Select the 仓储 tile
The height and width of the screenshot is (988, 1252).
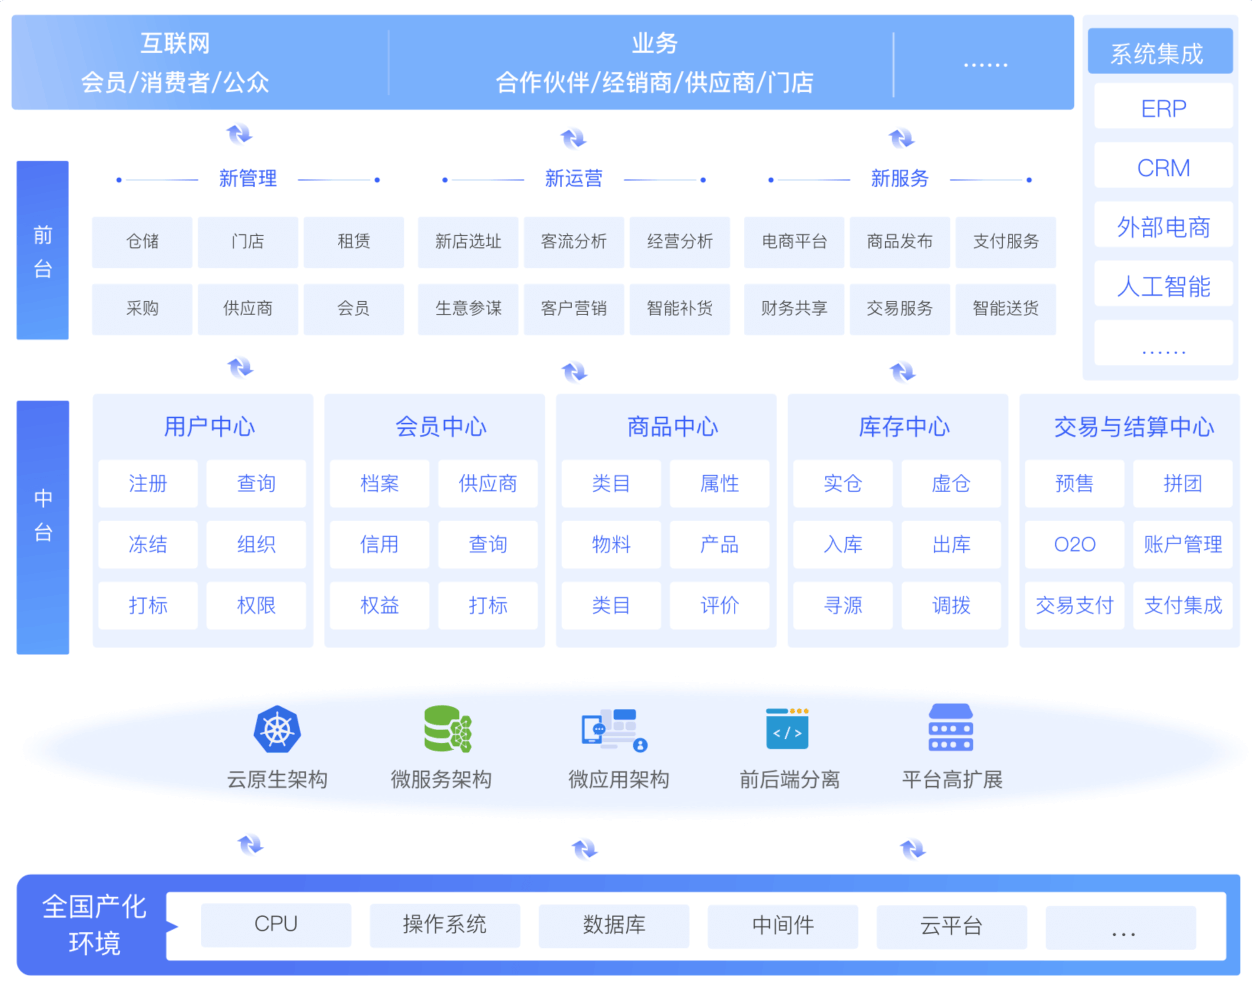[x=142, y=241]
